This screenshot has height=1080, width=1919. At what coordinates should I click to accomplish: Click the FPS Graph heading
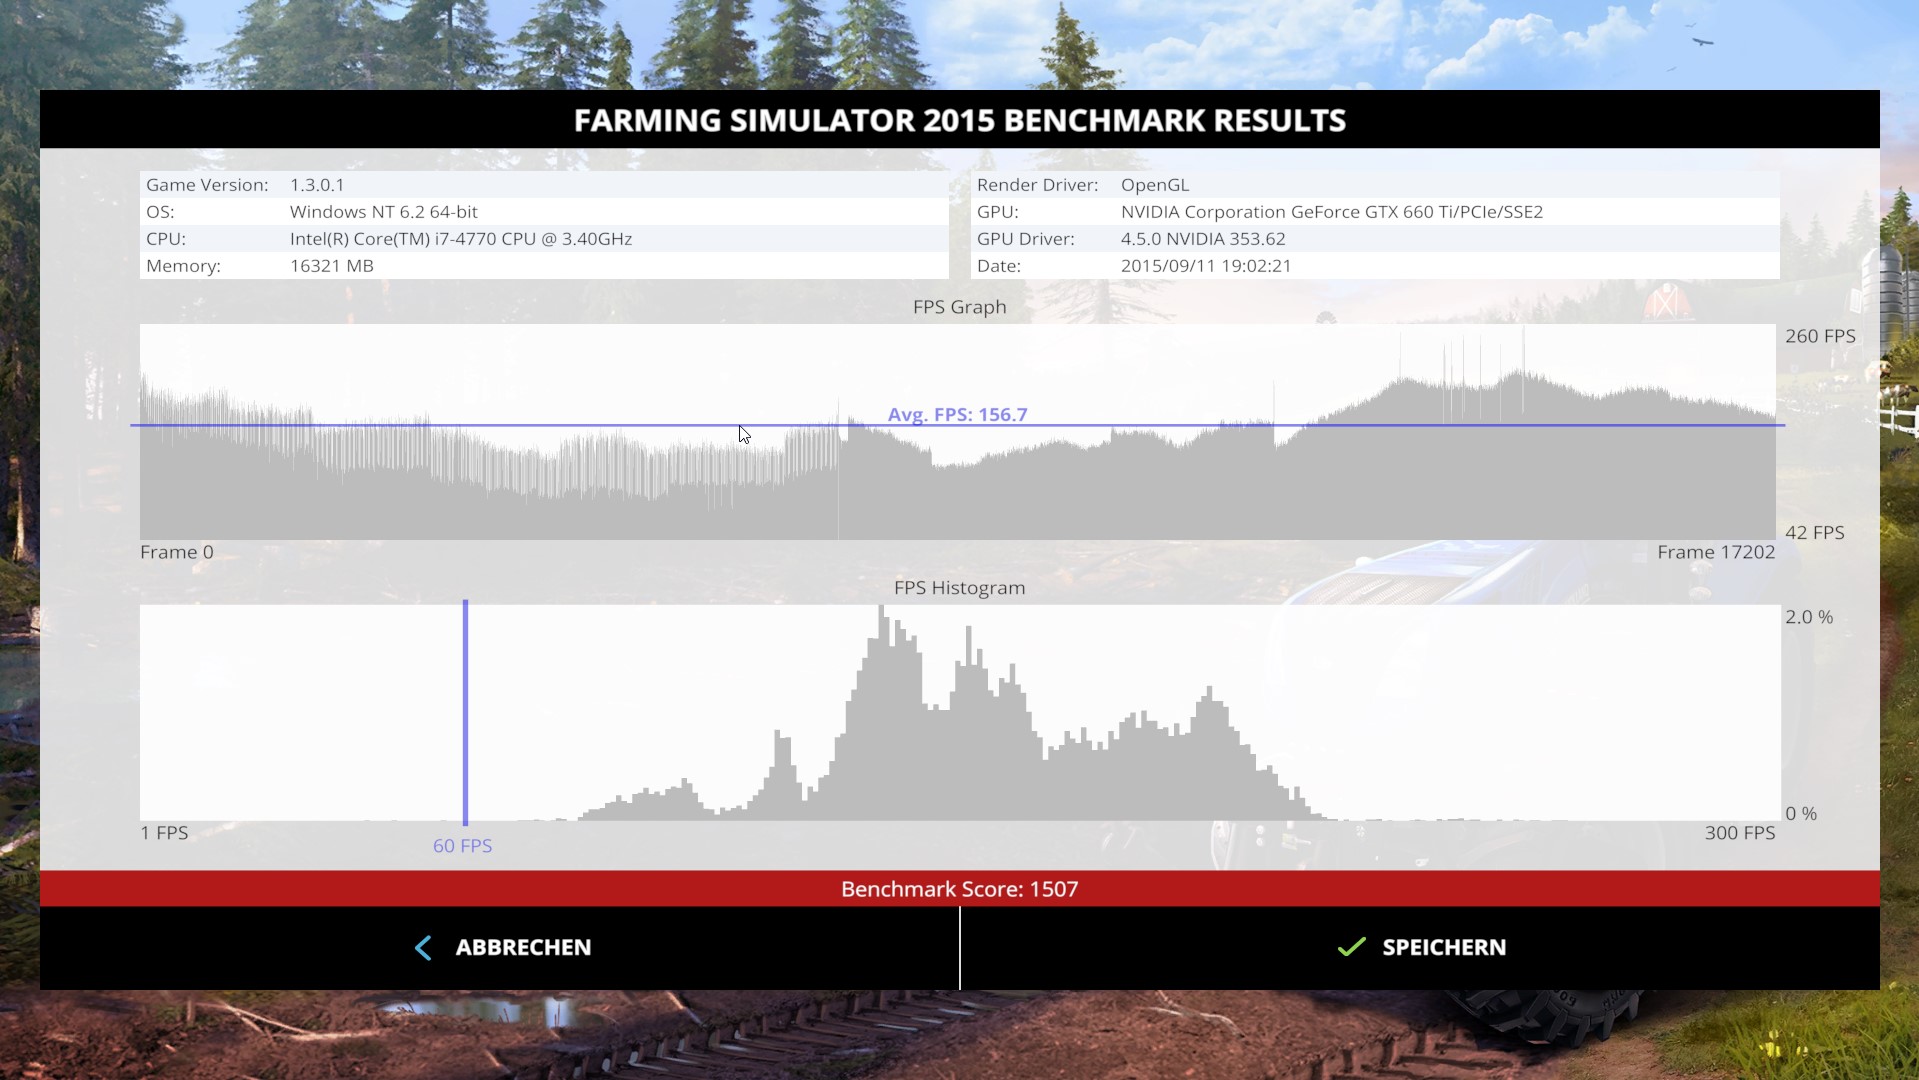(959, 307)
